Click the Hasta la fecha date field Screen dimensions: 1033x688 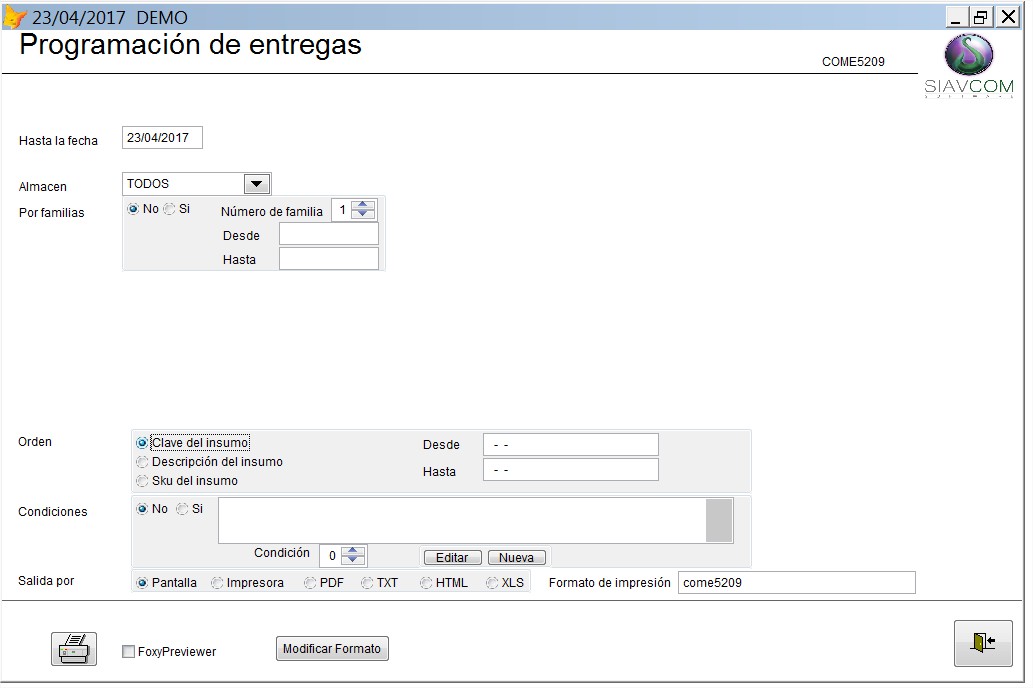point(162,137)
